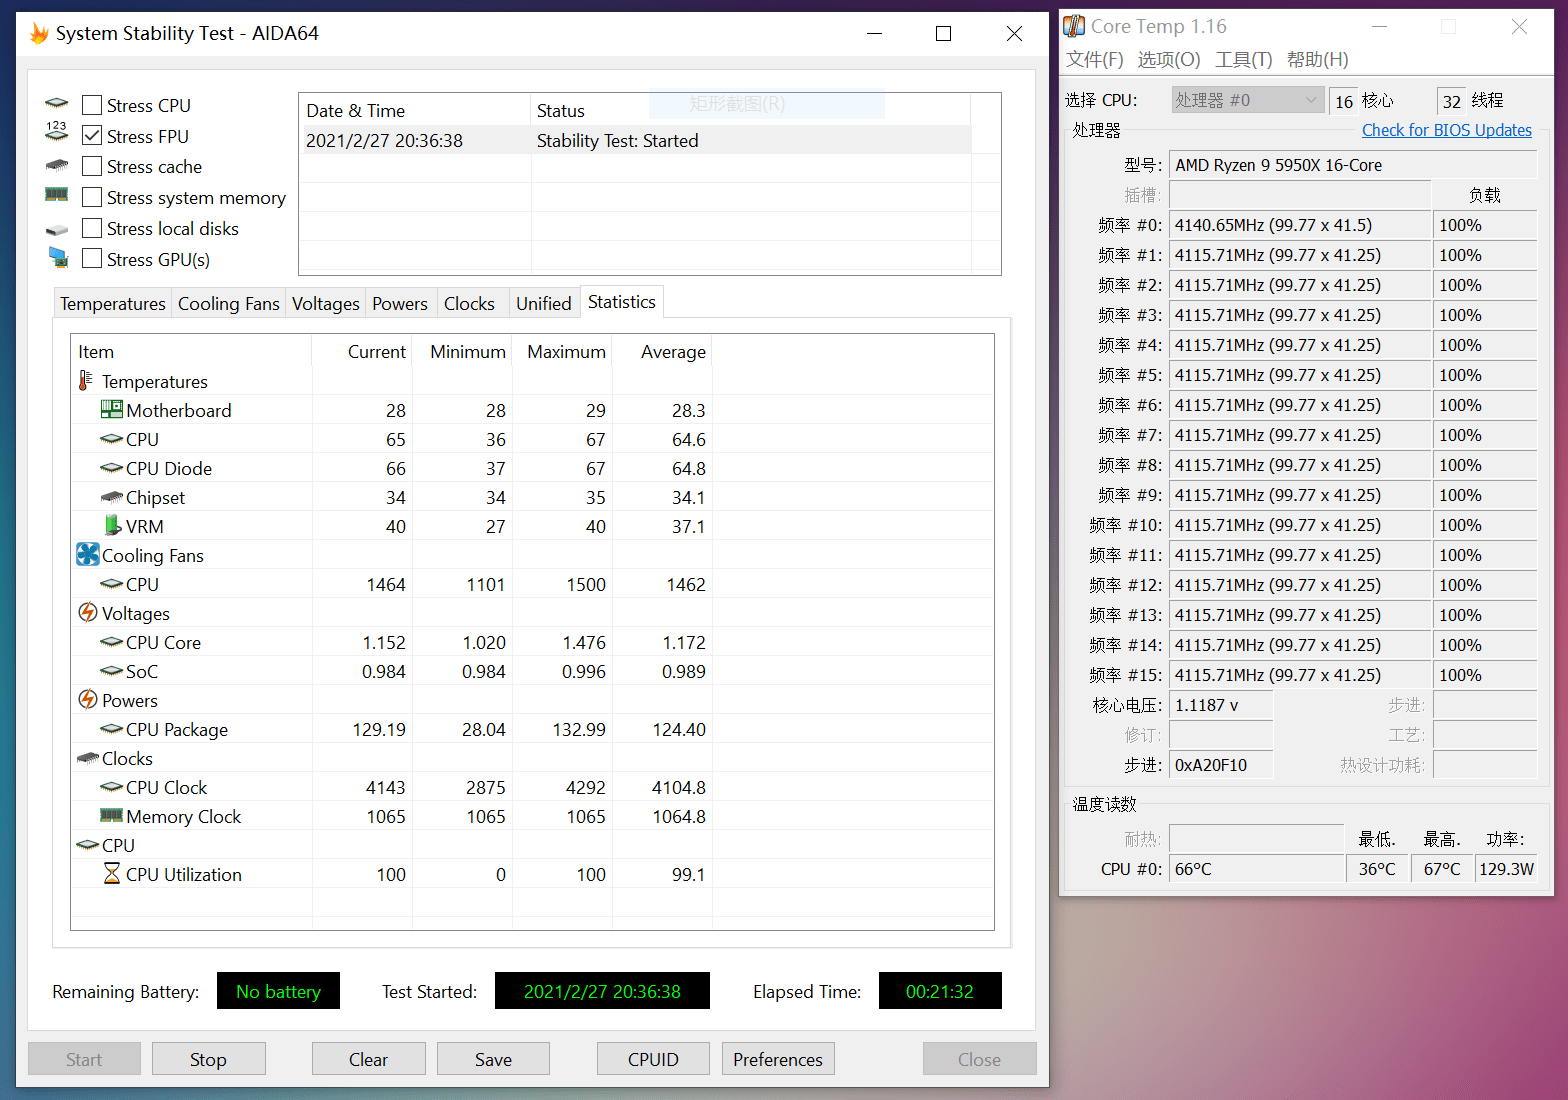Click the disk drive icon beside Stress local disks

(x=57, y=230)
